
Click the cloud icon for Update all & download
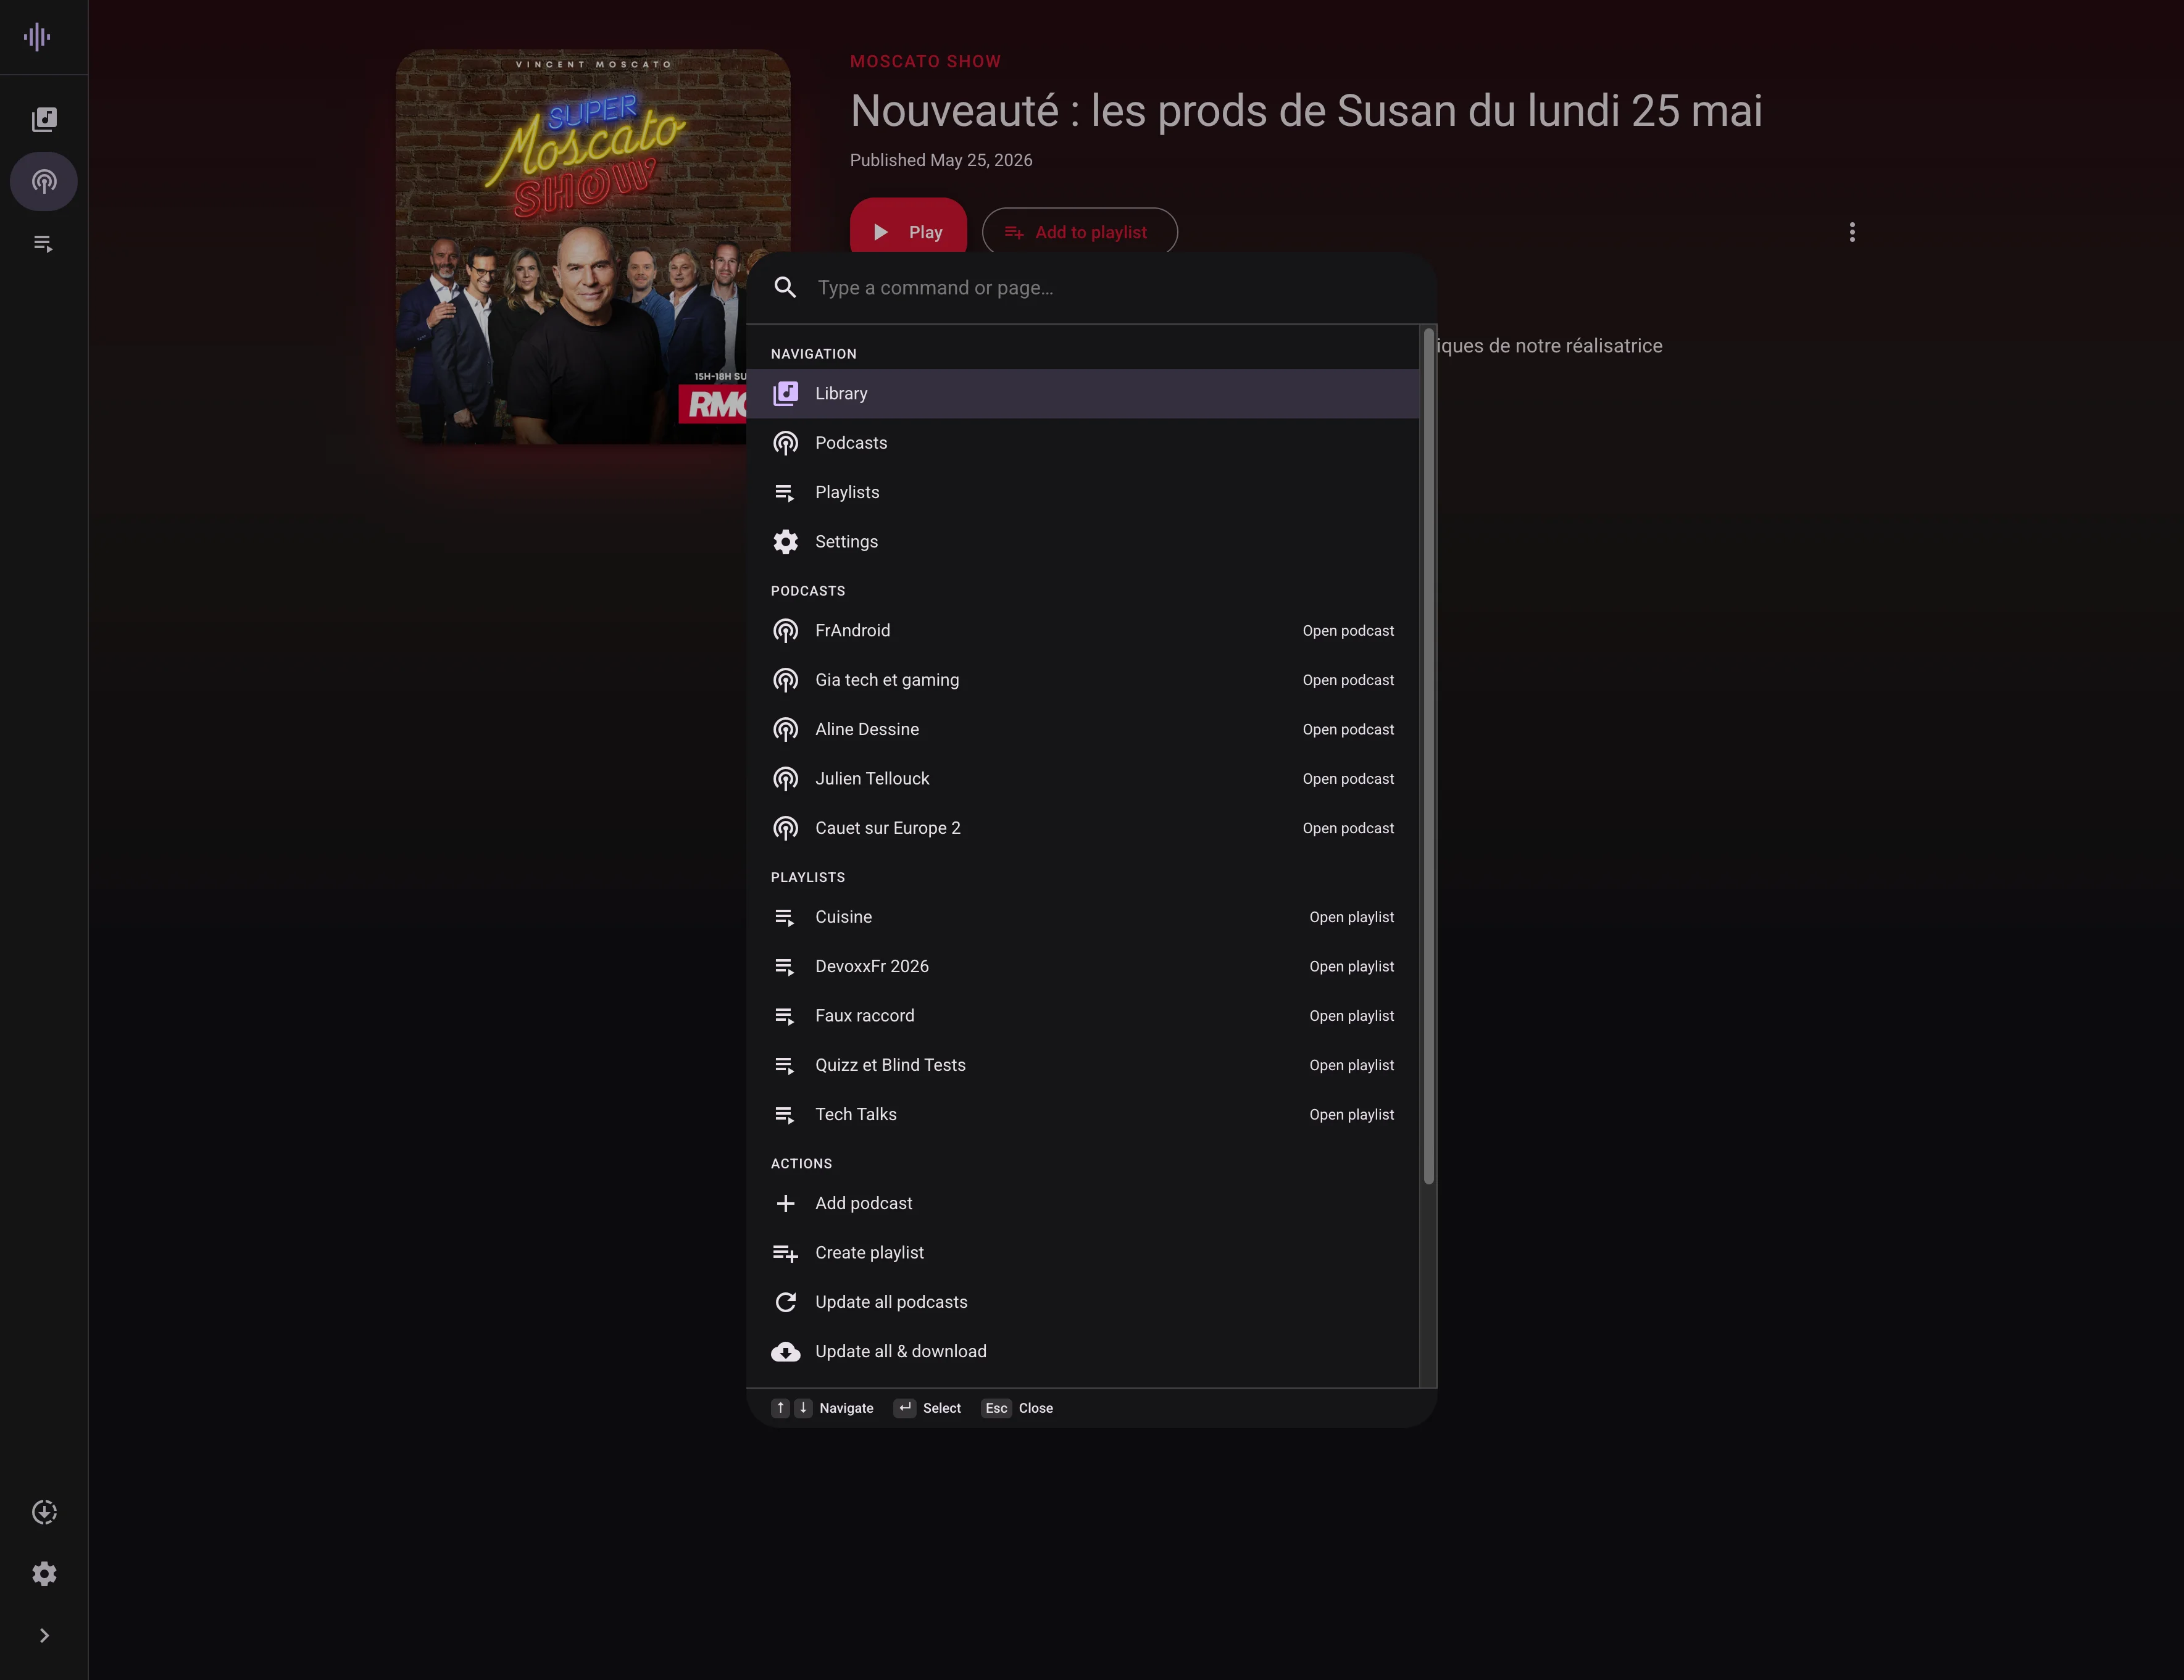tap(786, 1352)
